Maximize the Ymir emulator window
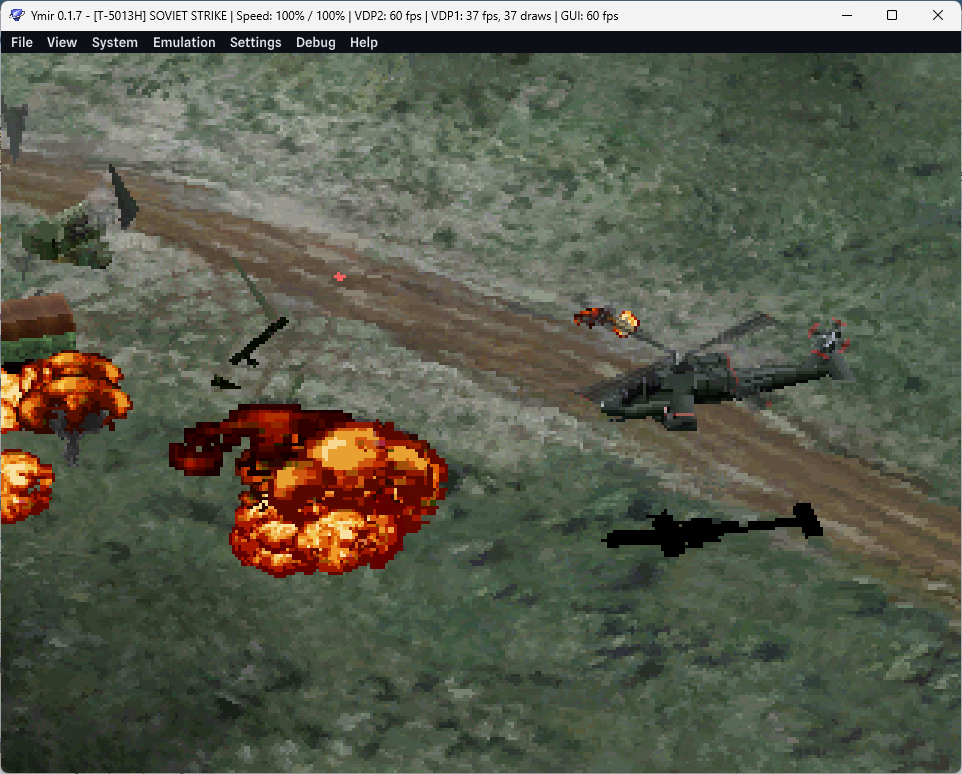The height and width of the screenshot is (774, 962). [x=892, y=15]
